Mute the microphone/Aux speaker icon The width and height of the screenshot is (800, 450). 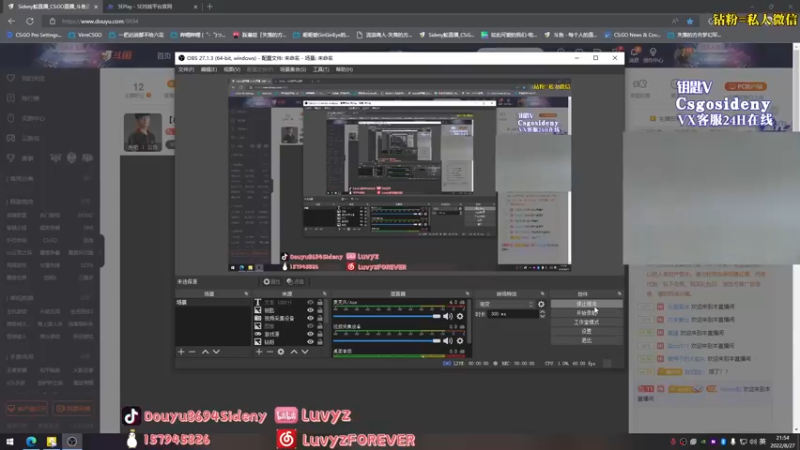[448, 316]
